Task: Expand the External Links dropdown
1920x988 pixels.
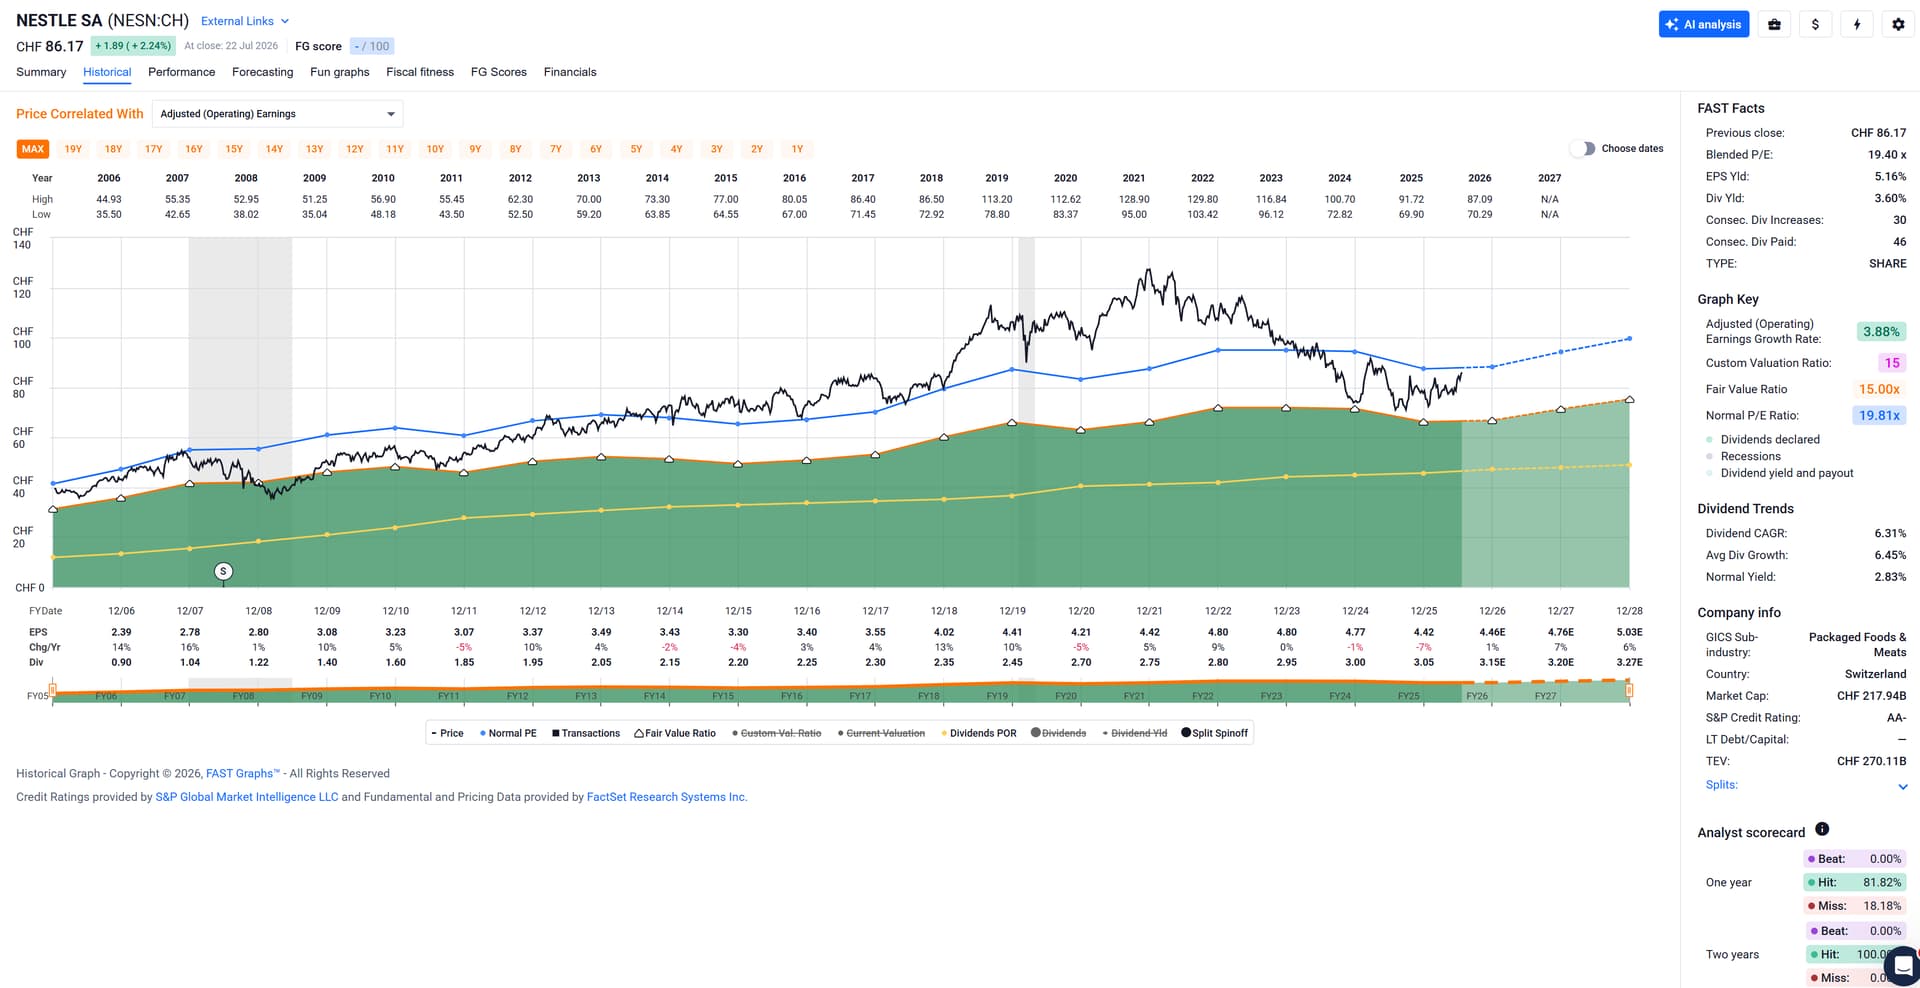Action: (245, 21)
